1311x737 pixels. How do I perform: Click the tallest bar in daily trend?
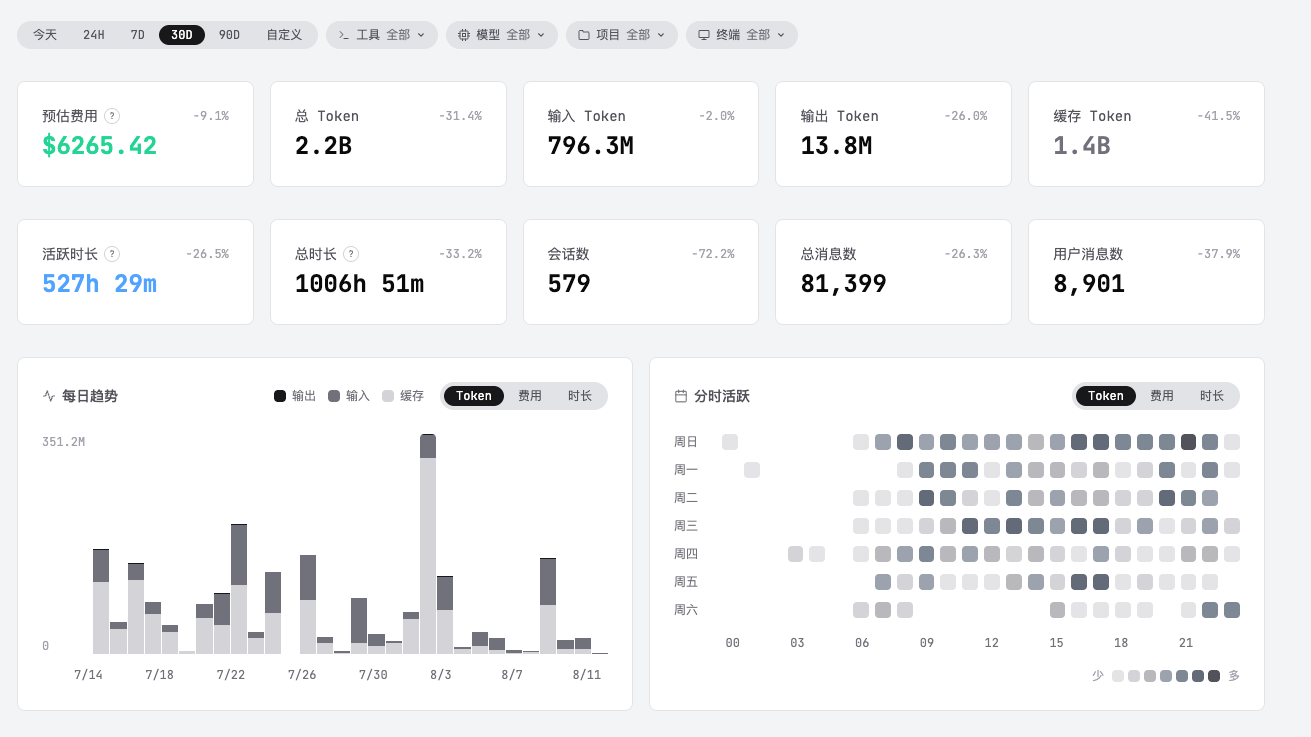click(428, 544)
